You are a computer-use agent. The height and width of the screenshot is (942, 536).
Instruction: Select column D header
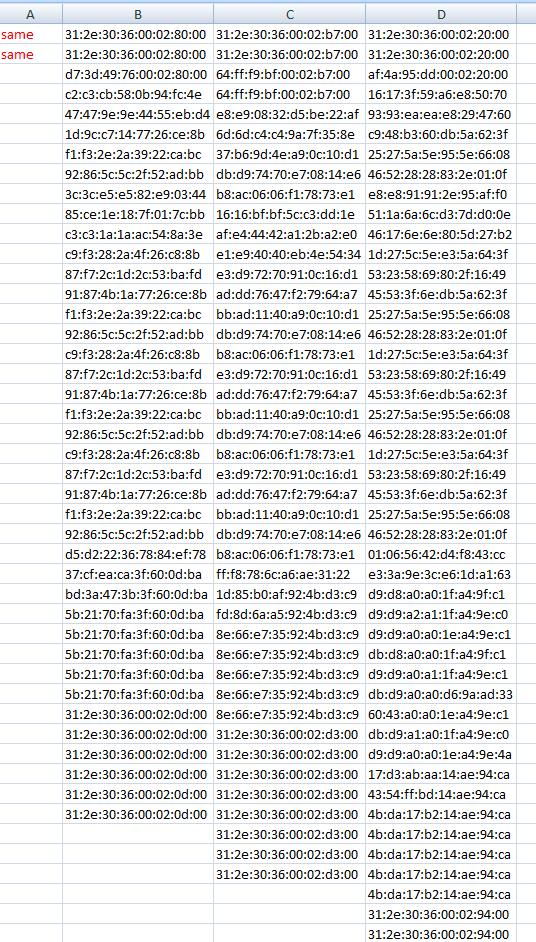tap(441, 14)
